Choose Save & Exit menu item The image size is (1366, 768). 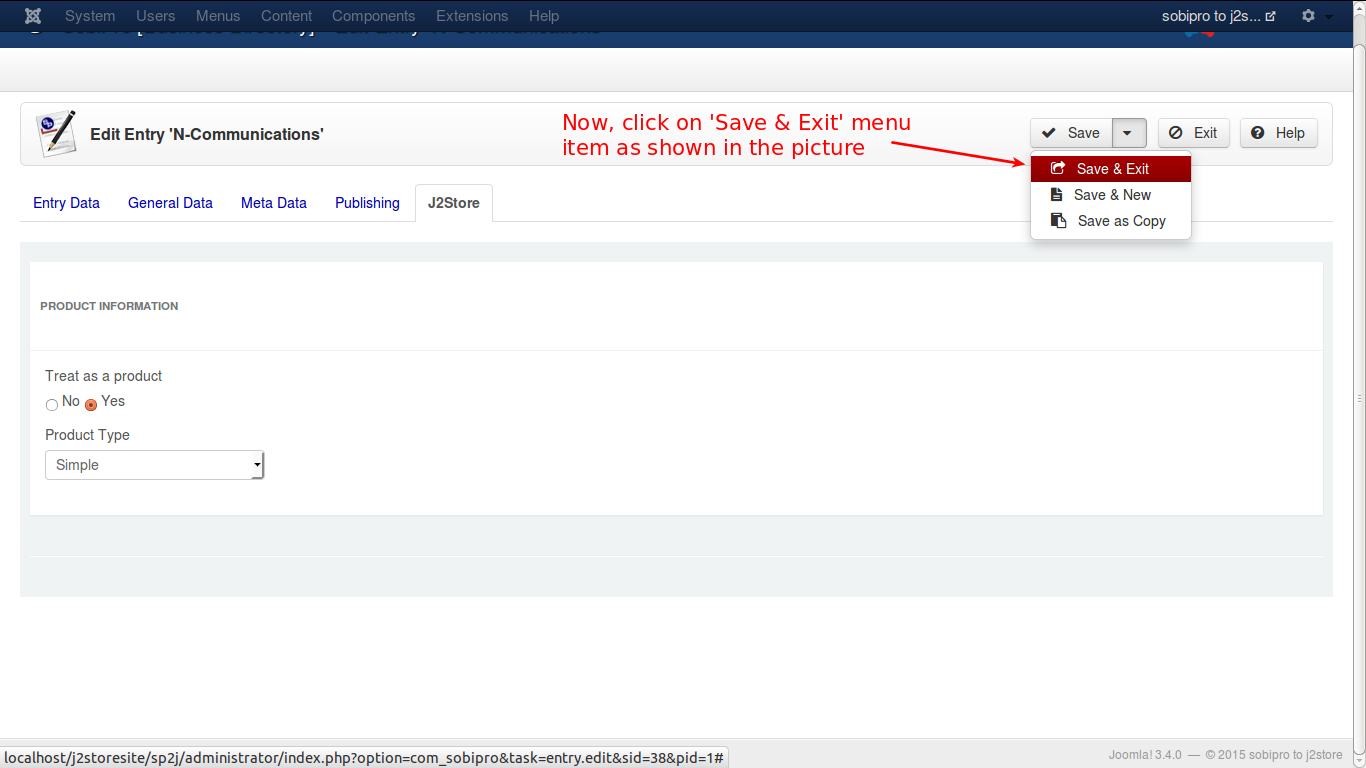point(1111,169)
